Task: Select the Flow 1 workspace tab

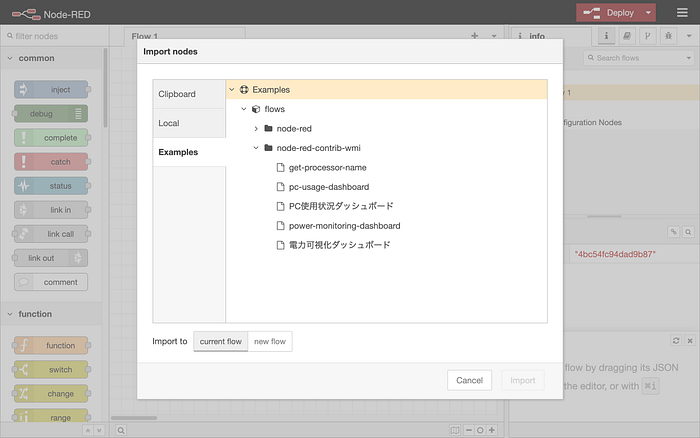Action: coord(184,36)
